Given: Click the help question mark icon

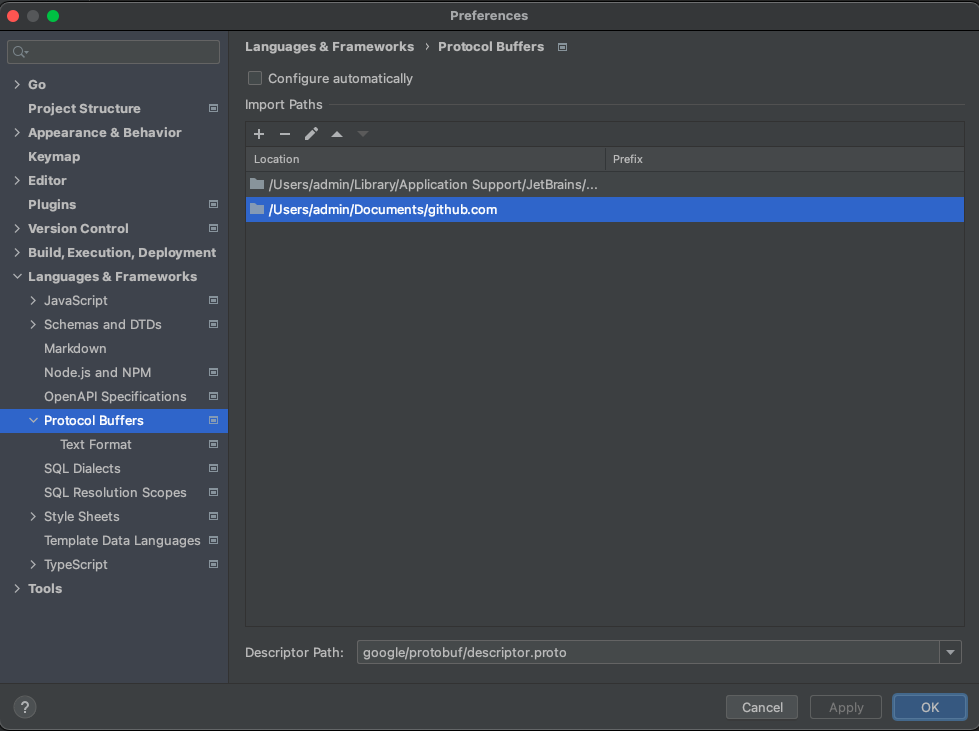Looking at the screenshot, I should point(22,707).
